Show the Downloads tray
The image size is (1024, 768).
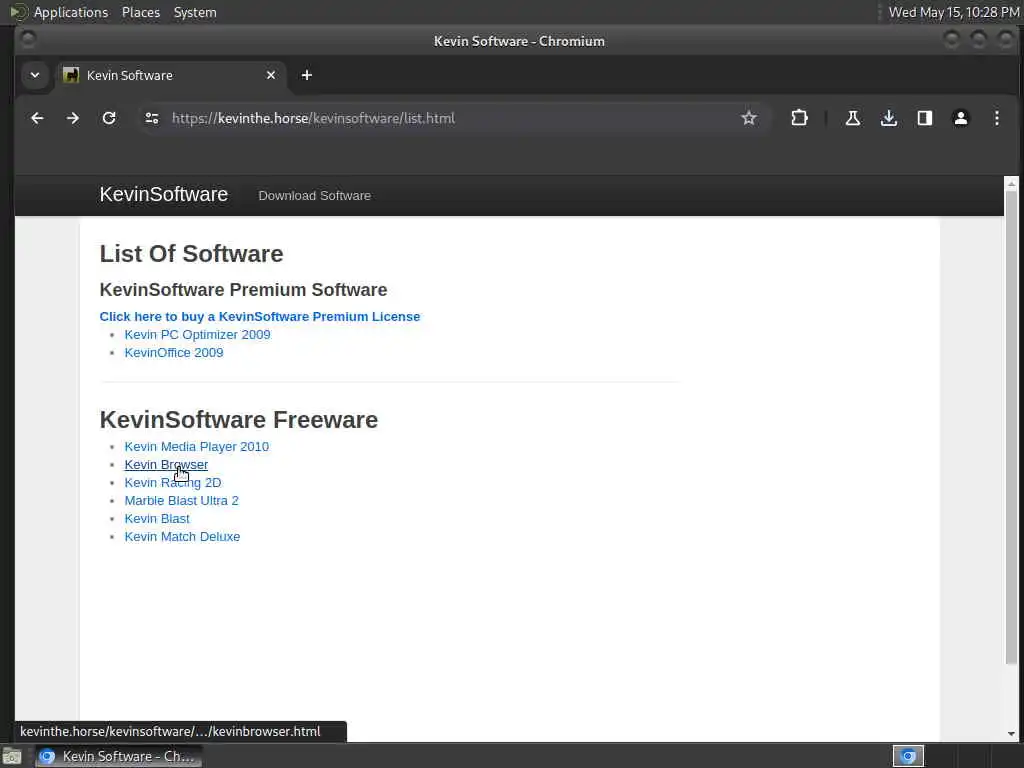point(889,118)
